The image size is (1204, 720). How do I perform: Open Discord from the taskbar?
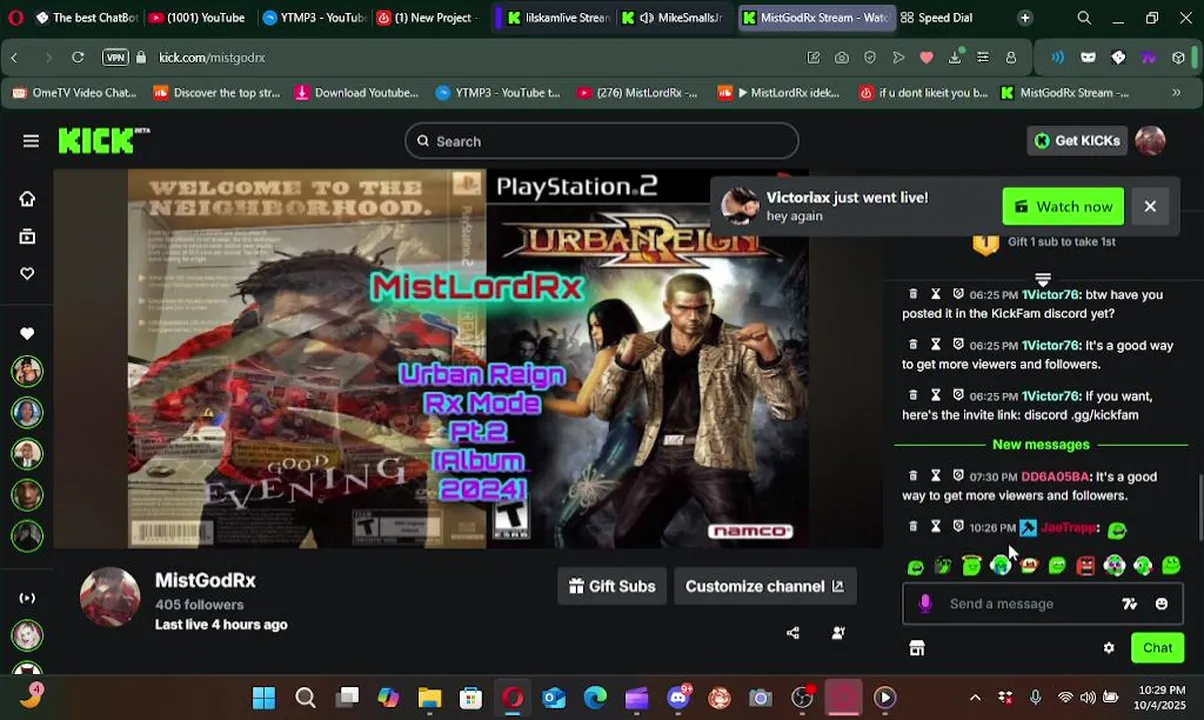click(x=678, y=698)
